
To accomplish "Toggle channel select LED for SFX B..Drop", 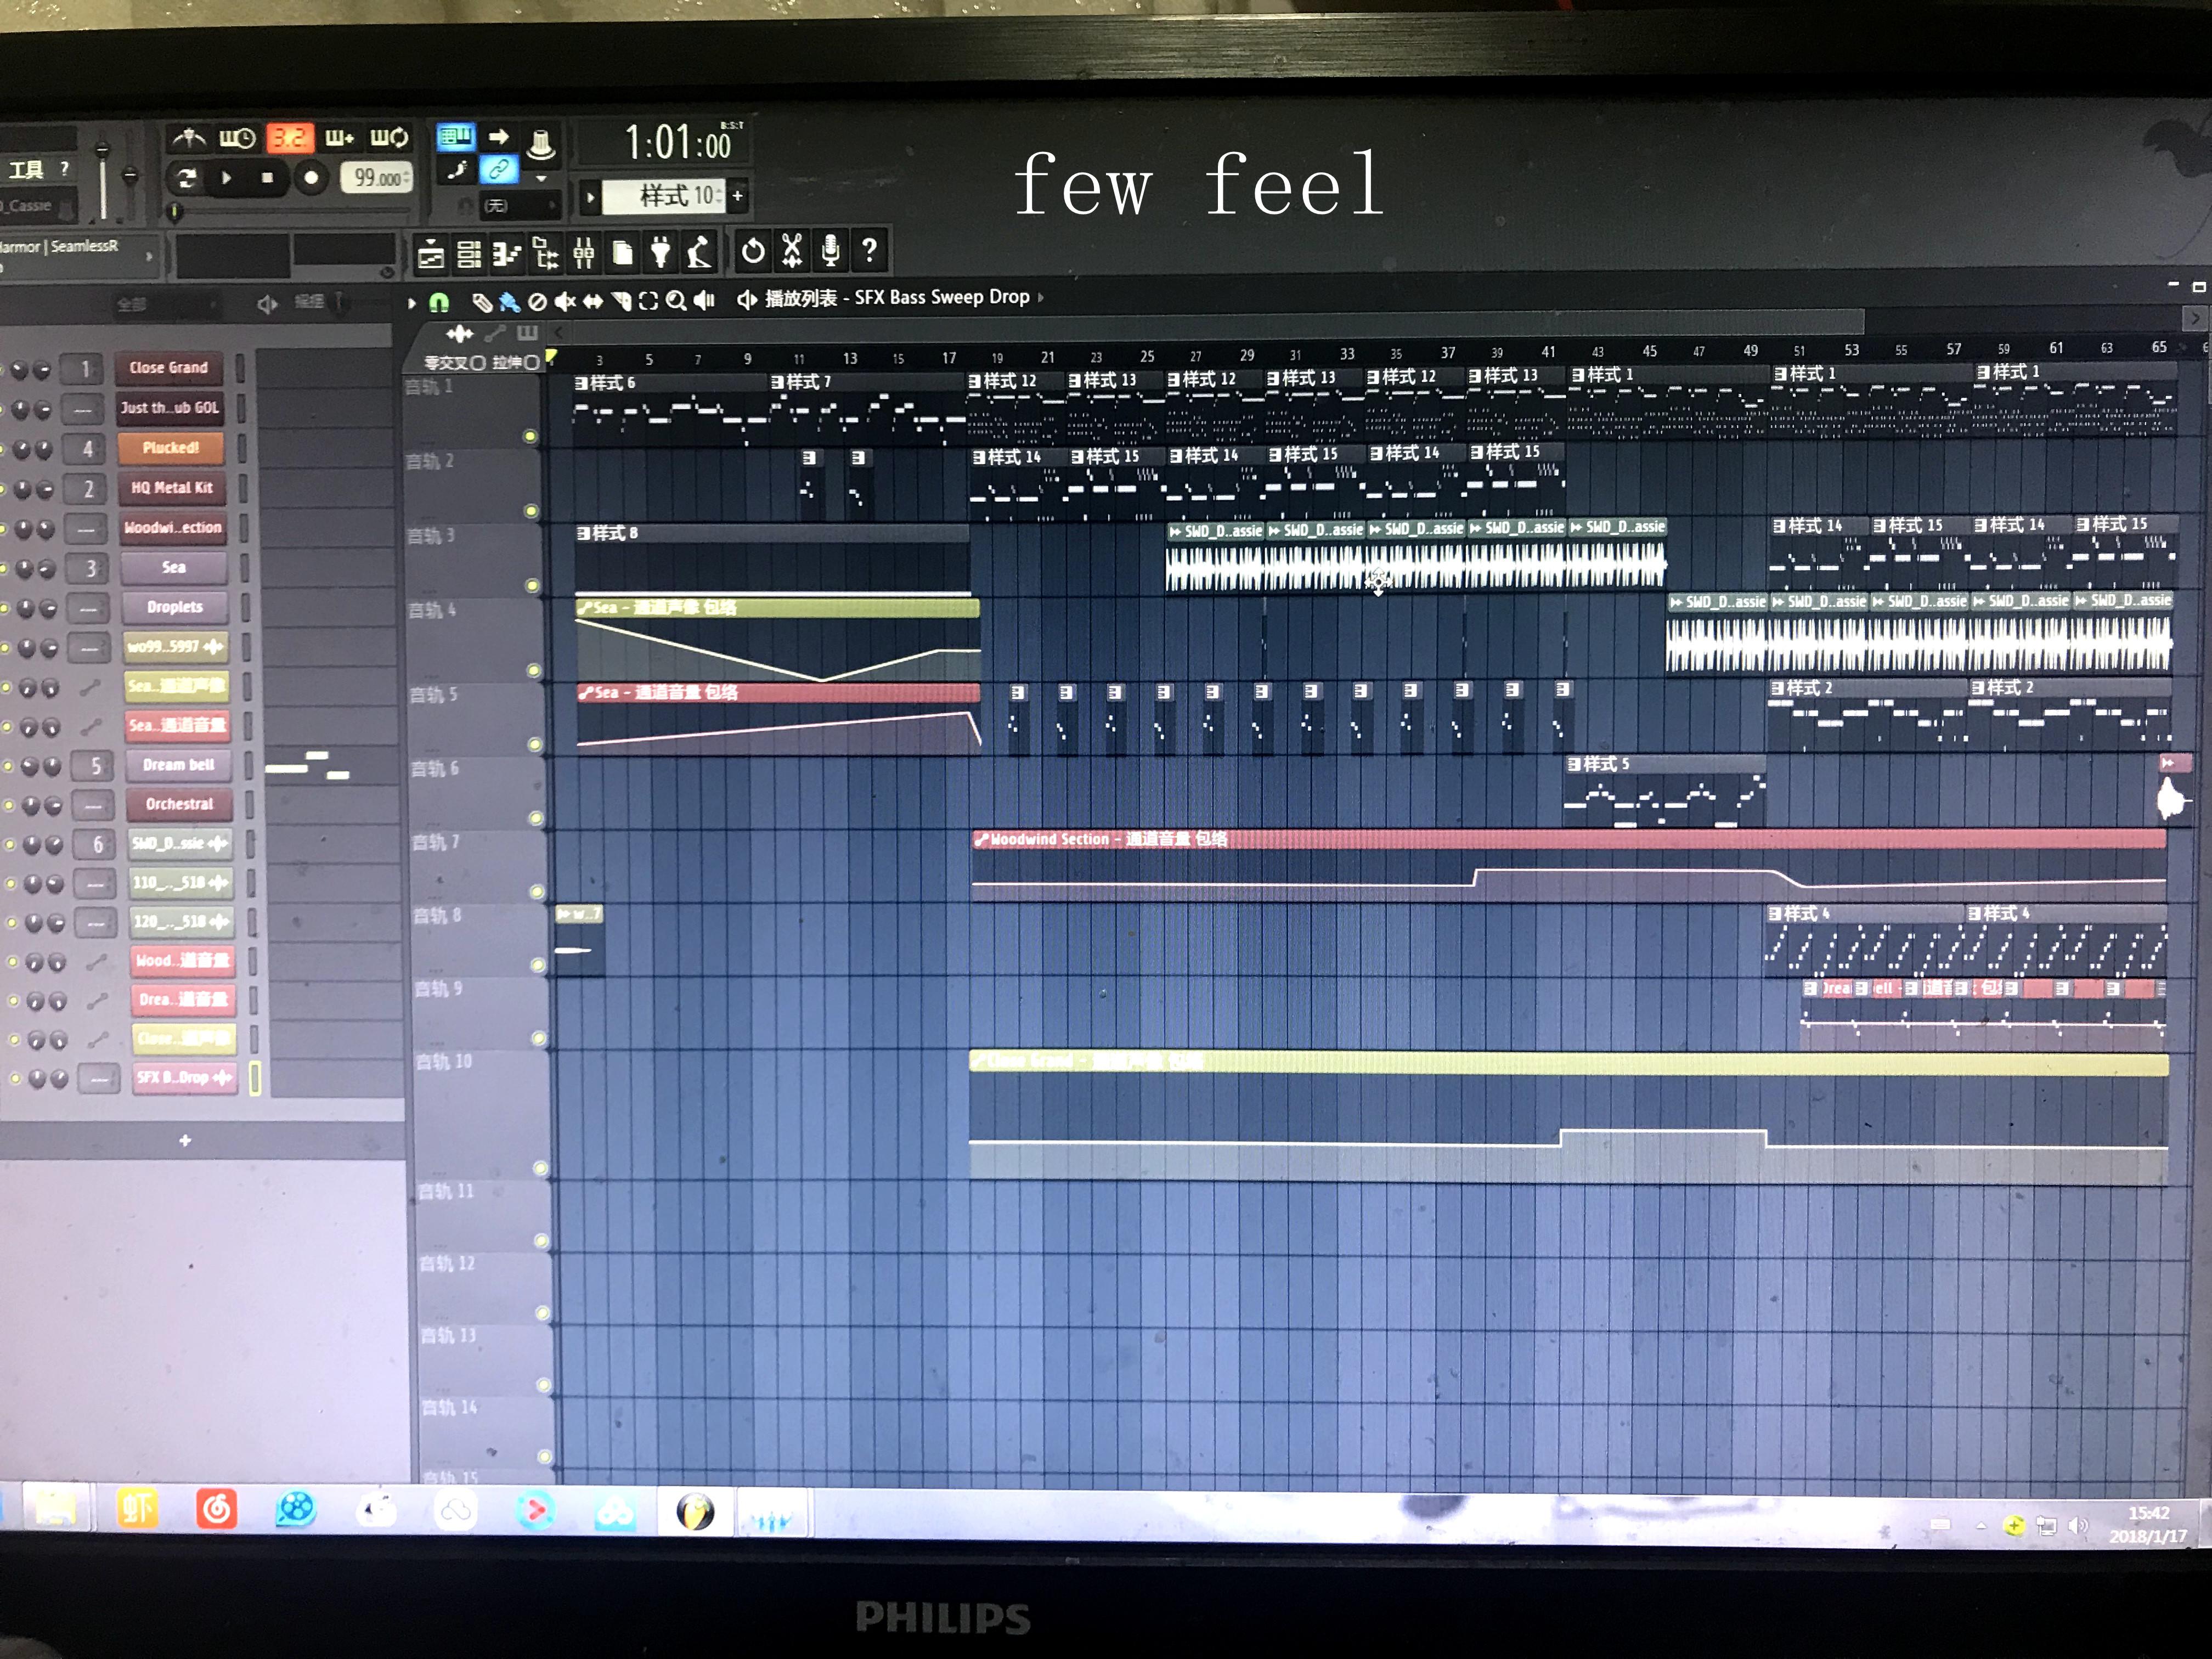I will point(255,1079).
